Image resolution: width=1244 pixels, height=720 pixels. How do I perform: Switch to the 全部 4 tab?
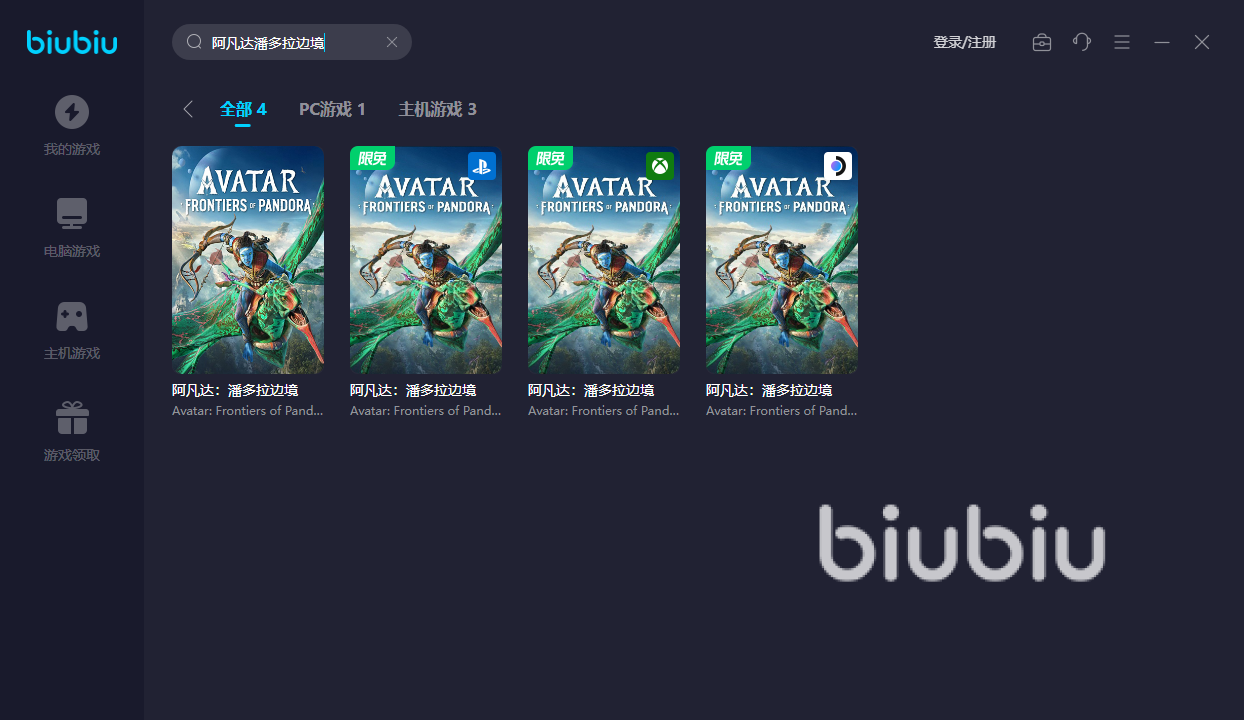[x=243, y=109]
